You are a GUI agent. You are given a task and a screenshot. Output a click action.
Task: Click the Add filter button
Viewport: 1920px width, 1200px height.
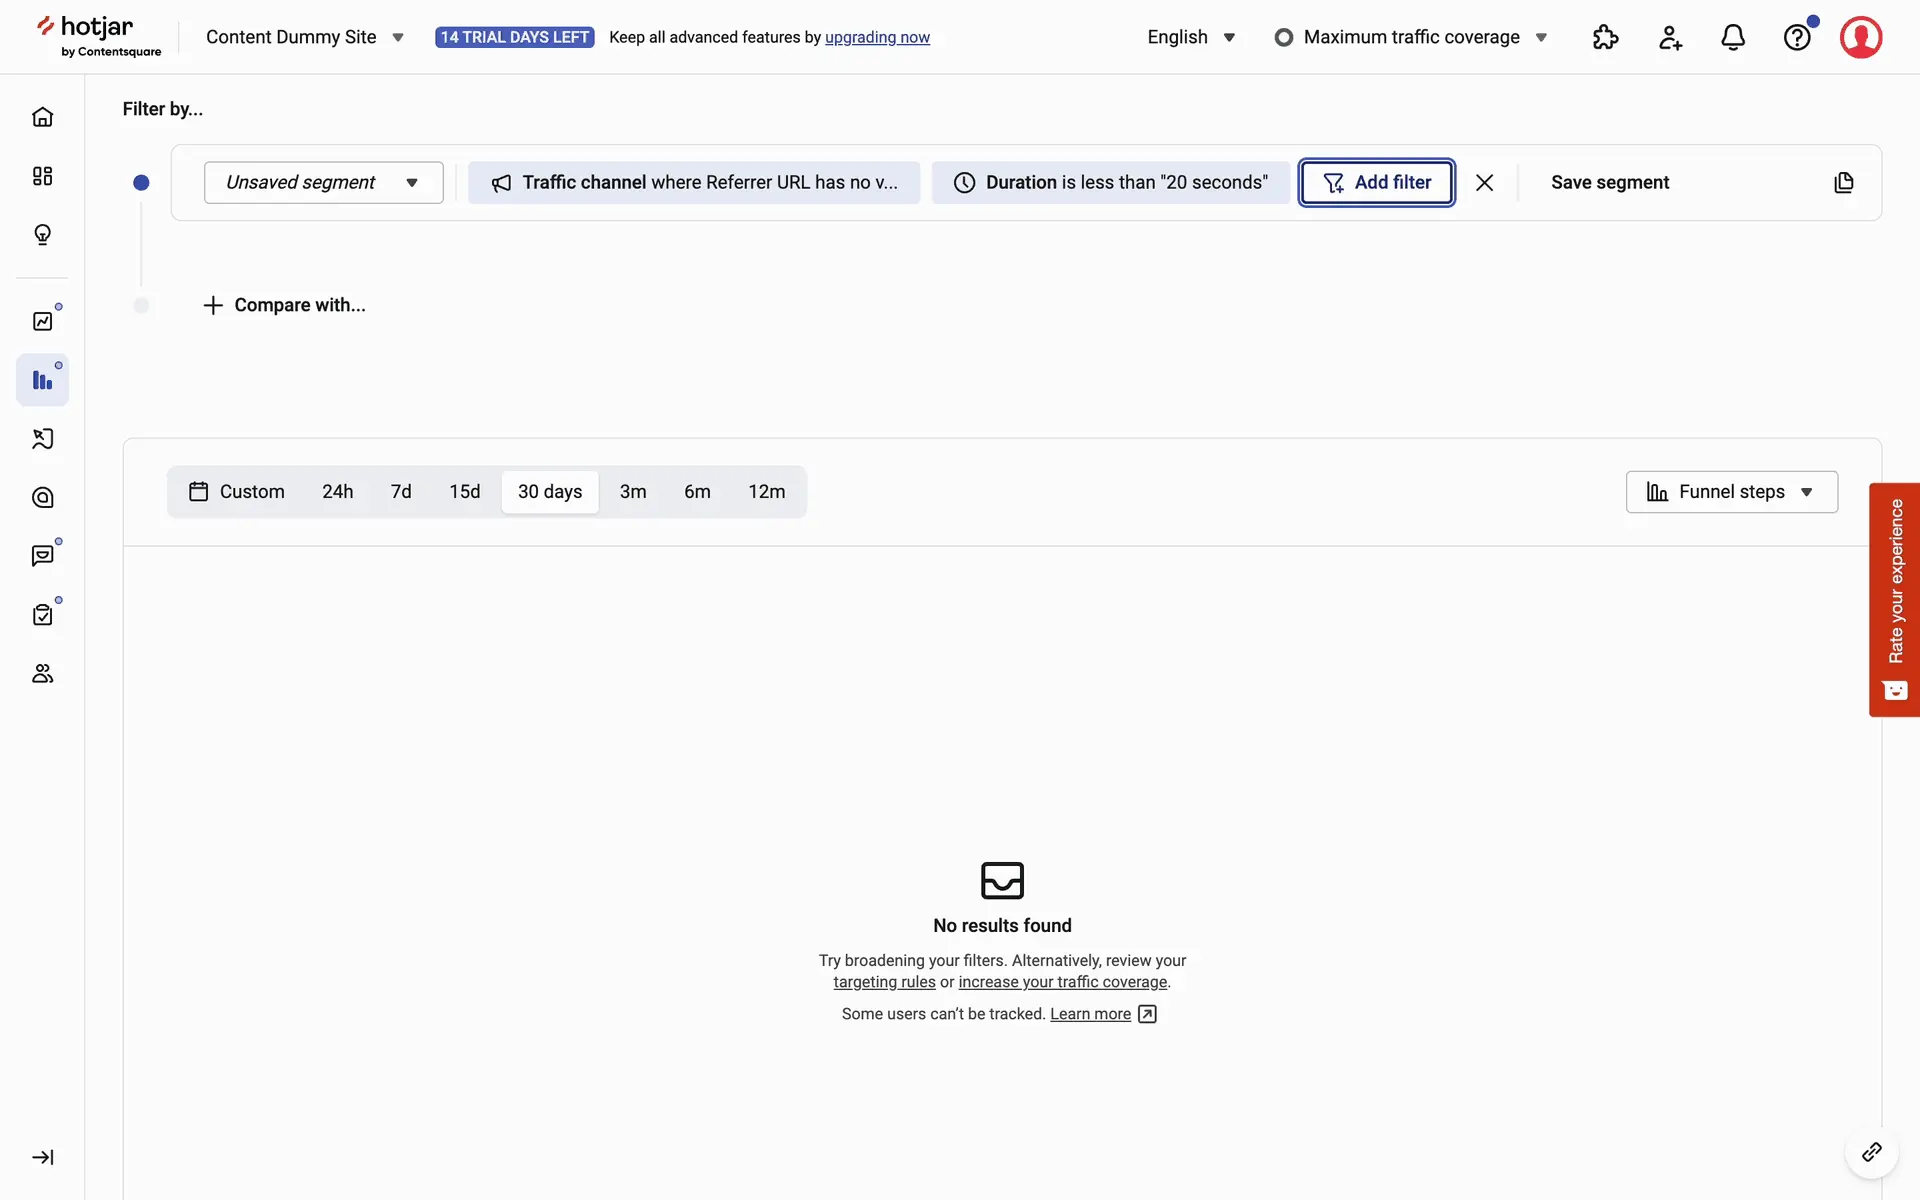(x=1376, y=182)
